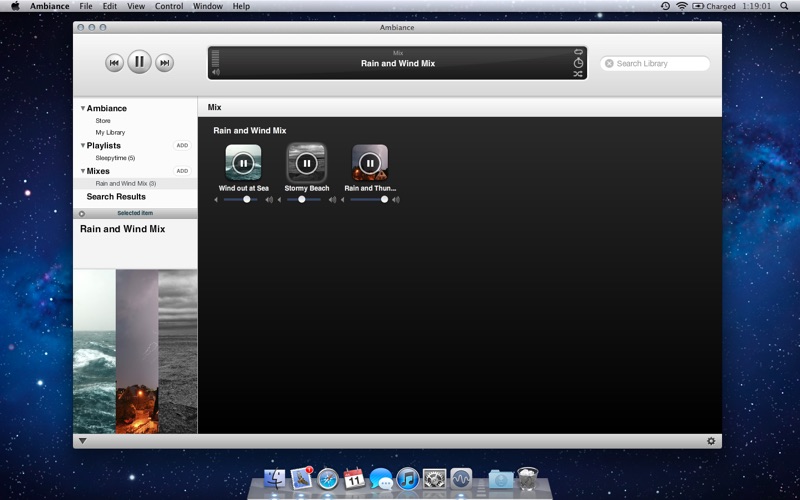
Task: Adjust the Stormy Beach volume slider
Action: pyautogui.click(x=302, y=199)
